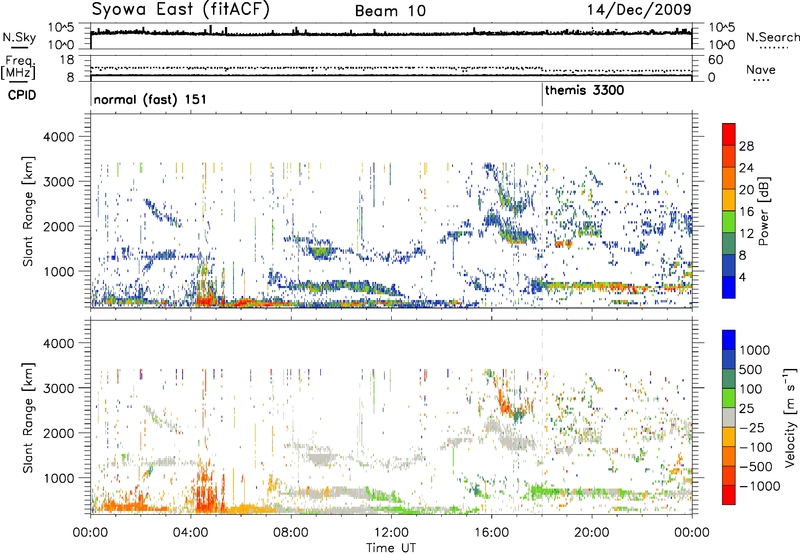Pick the light green 12–16 dB Power segment
The image size is (800, 554).
729,222
